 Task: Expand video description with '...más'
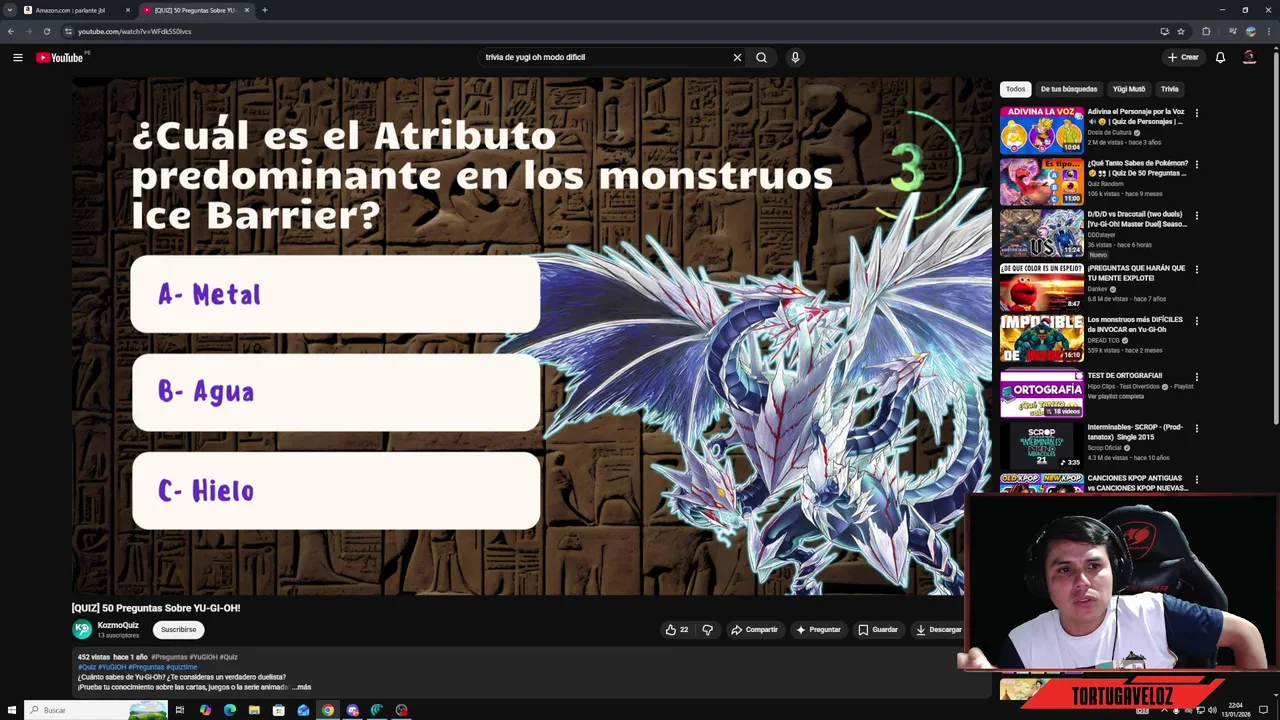coord(301,687)
